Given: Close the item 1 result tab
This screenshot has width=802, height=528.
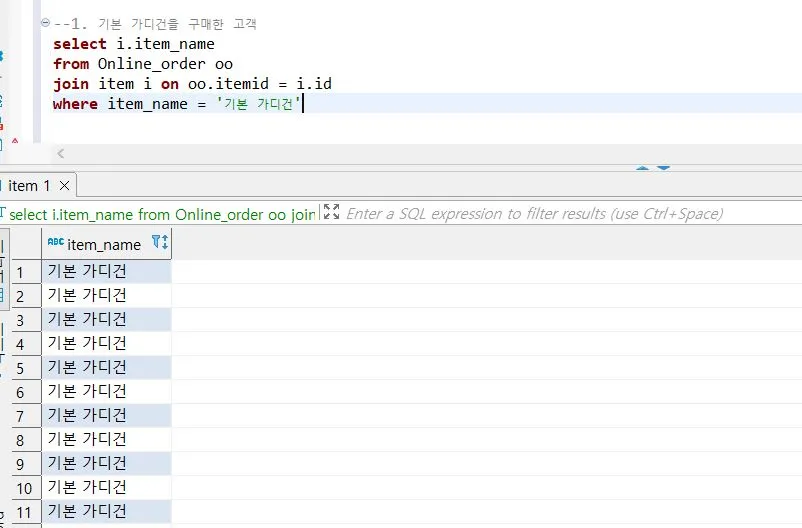Looking at the screenshot, I should pyautogui.click(x=64, y=185).
